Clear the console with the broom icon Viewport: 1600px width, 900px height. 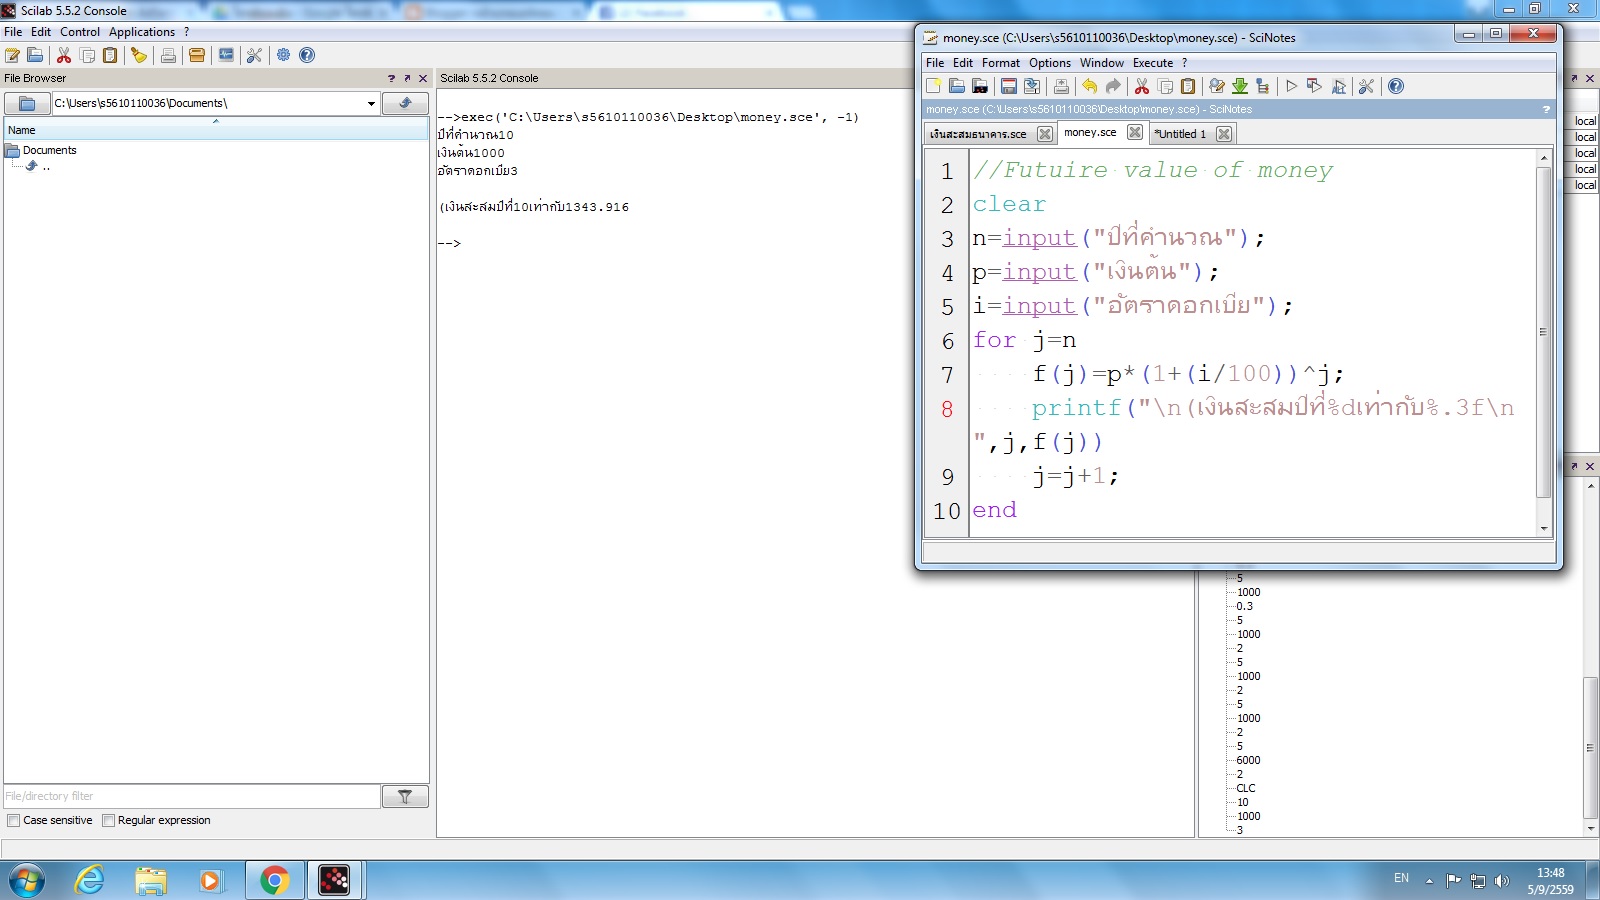coord(139,55)
